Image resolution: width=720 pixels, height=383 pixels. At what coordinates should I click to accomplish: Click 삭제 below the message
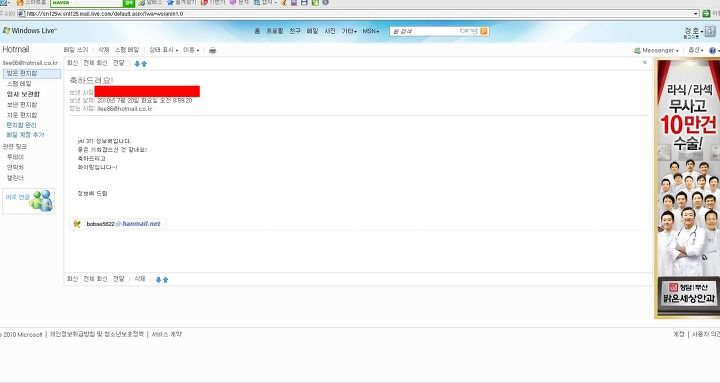(140, 279)
